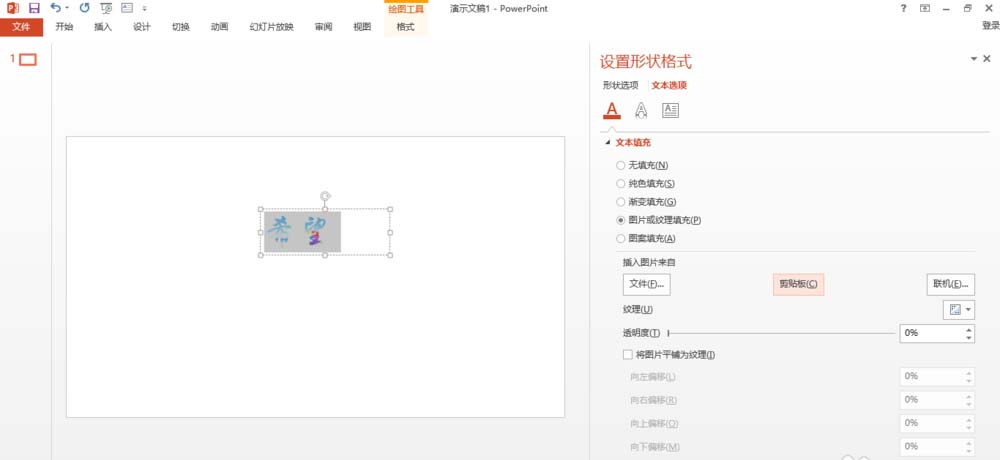Open the 格式 drawing tools tab
Viewport: 1000px width, 460px height.
406,27
